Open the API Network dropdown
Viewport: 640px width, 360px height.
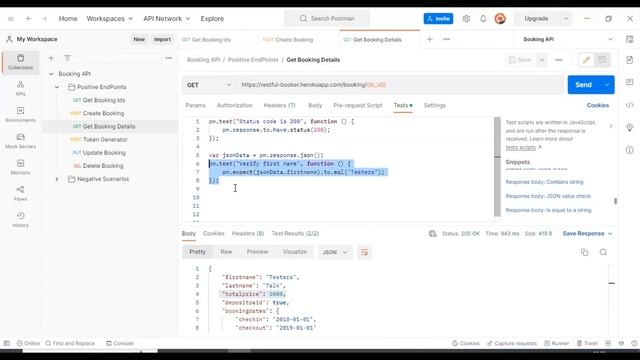point(166,19)
